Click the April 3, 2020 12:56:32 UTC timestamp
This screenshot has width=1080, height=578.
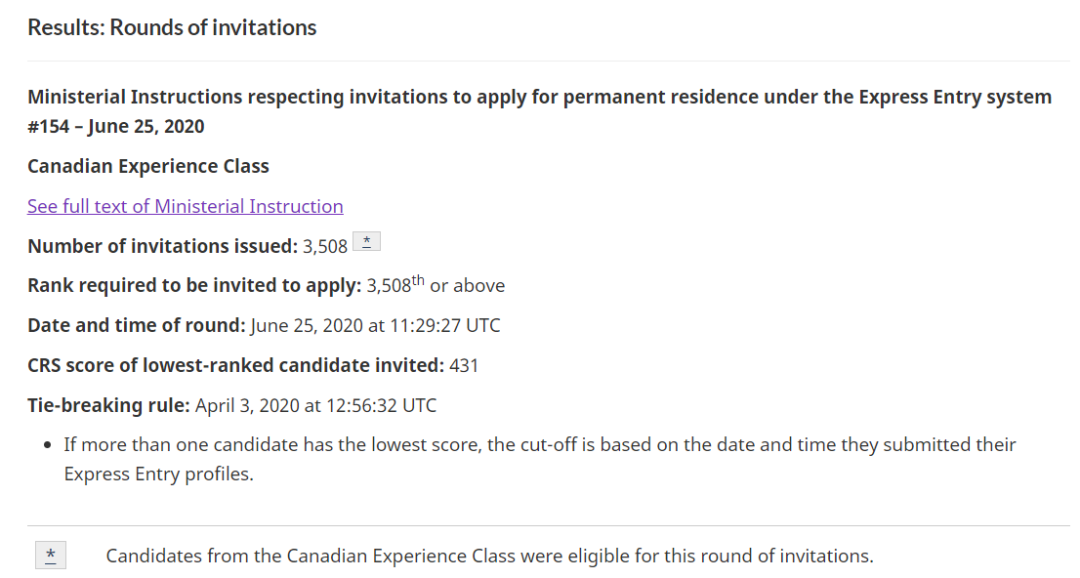[315, 405]
